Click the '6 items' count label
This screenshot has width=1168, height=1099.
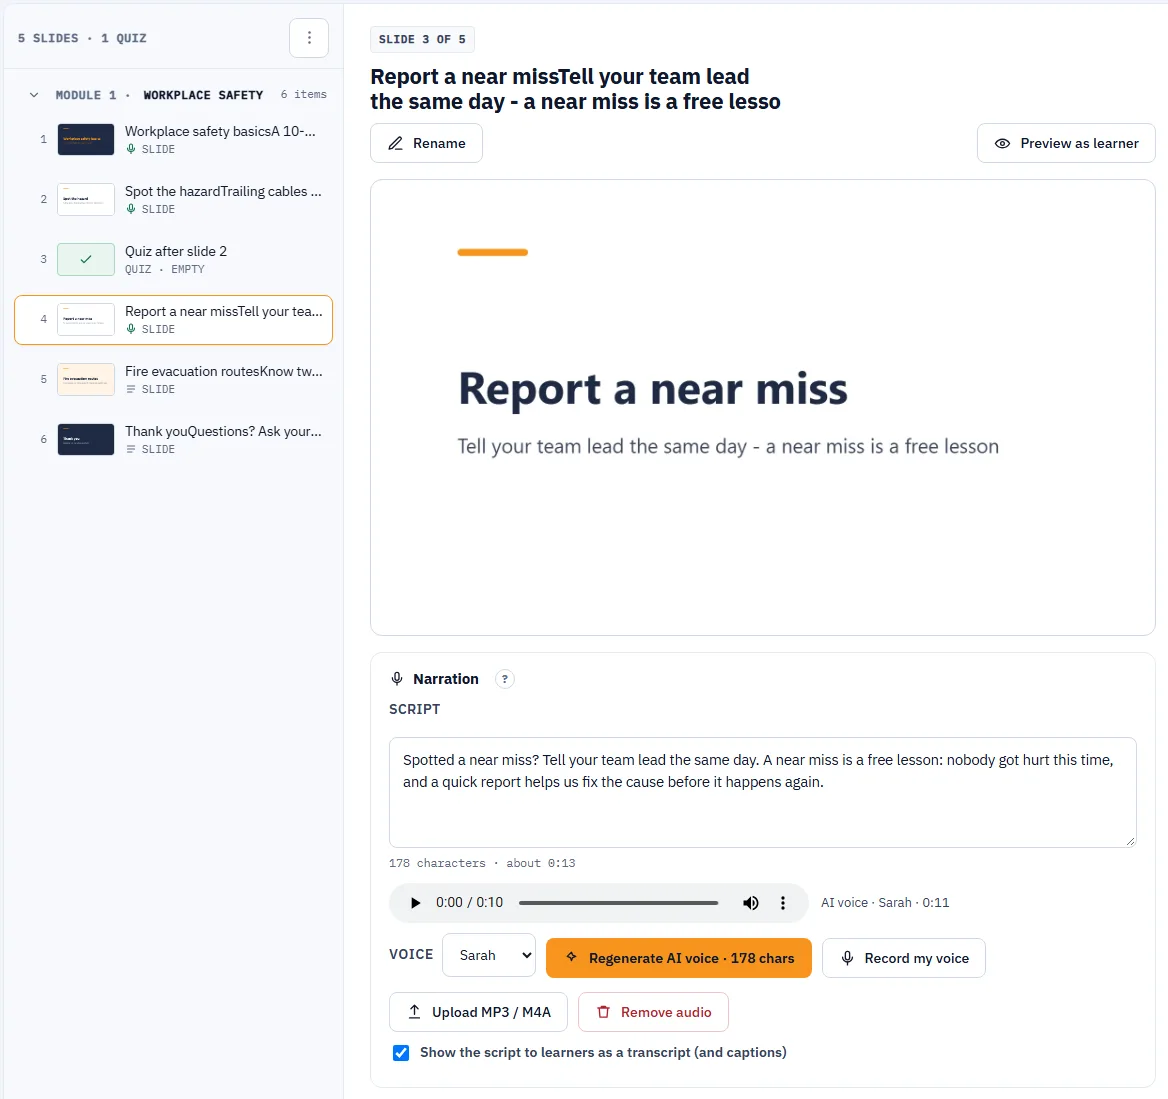pyautogui.click(x=303, y=95)
